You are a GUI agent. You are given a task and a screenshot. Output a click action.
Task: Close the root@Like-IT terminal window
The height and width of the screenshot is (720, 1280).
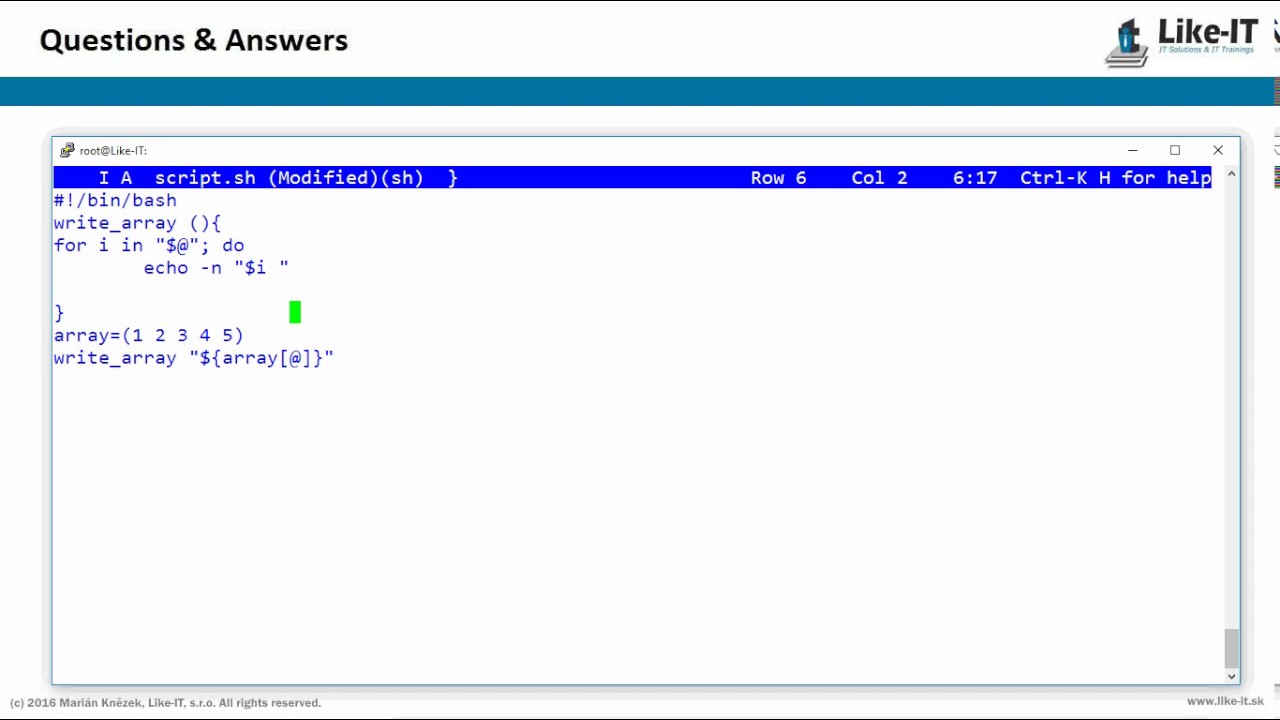pyautogui.click(x=1218, y=150)
